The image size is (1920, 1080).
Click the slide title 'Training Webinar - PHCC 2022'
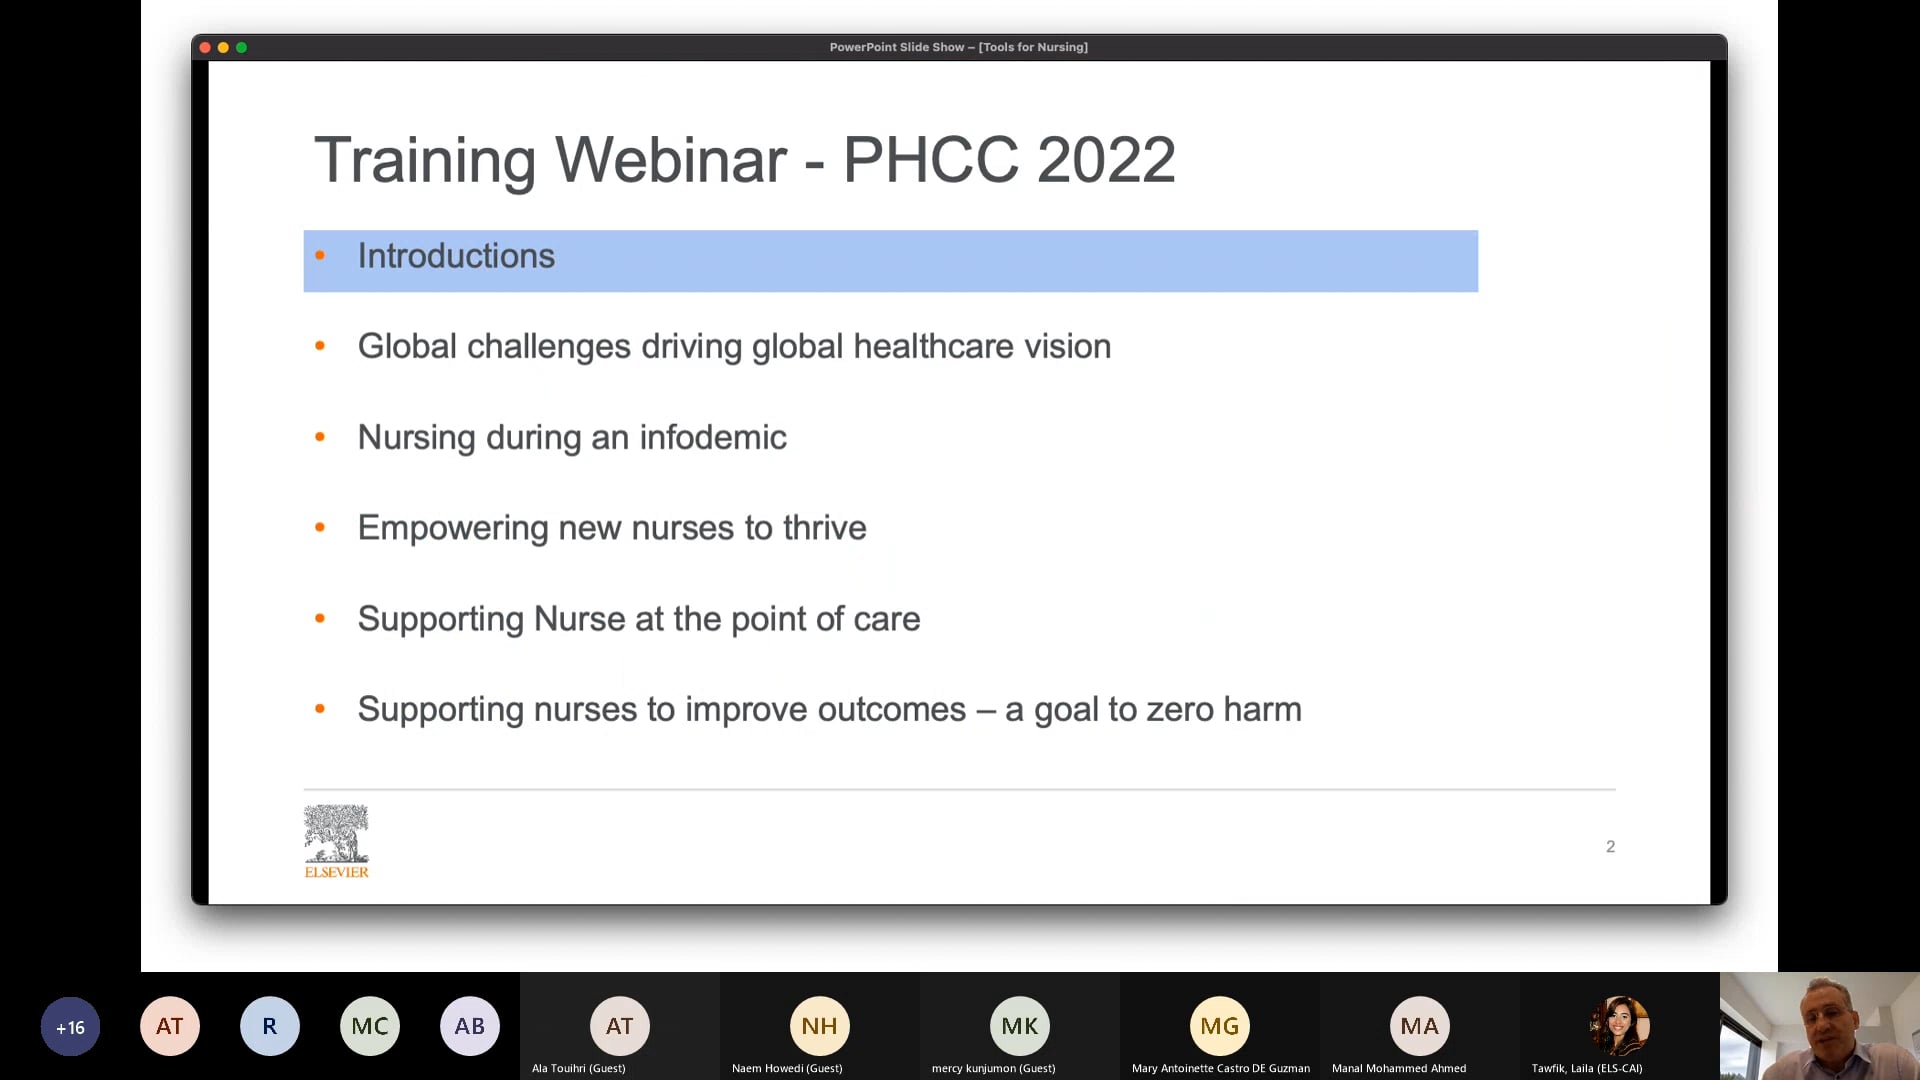745,160
